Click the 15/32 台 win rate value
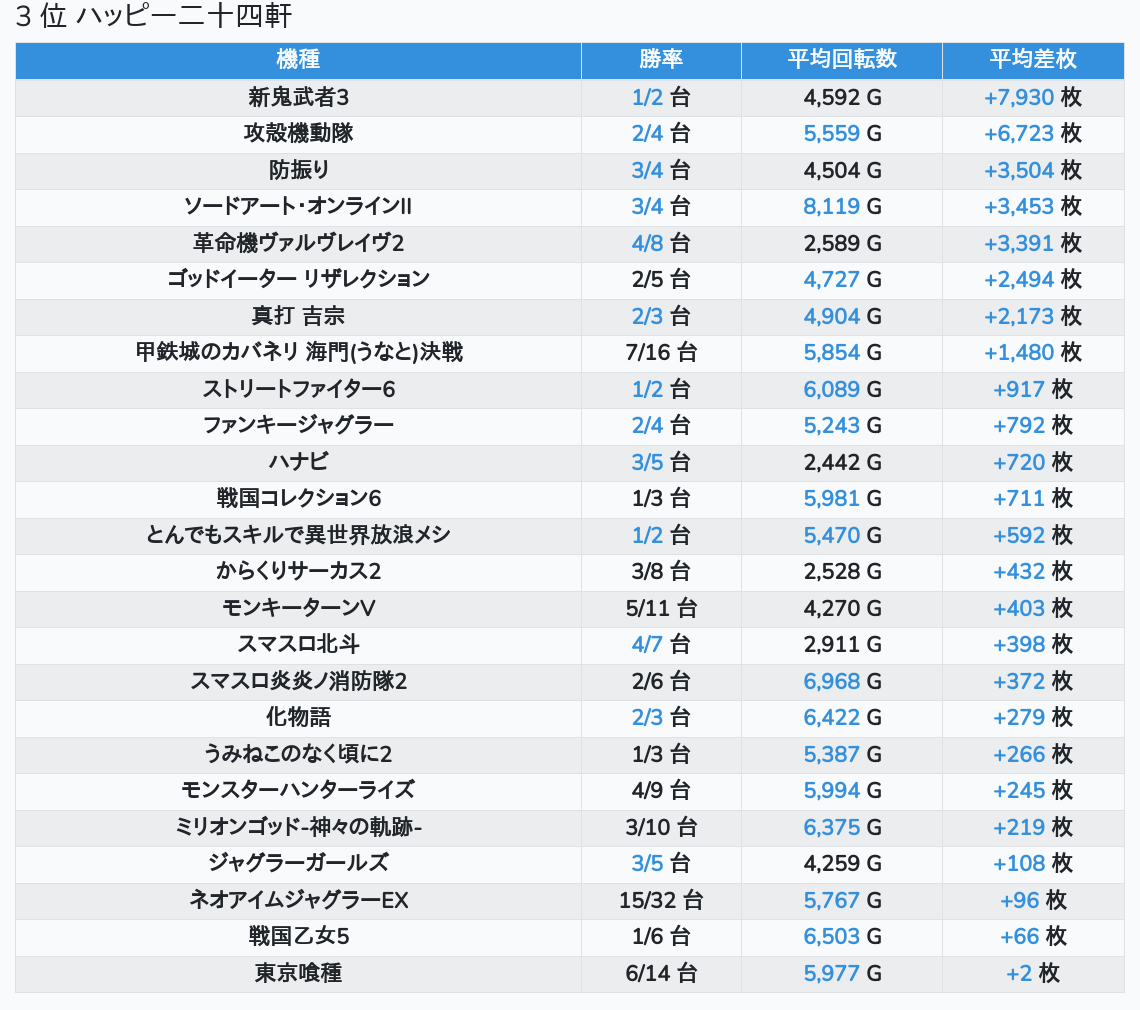The height and width of the screenshot is (1010, 1140). 661,900
